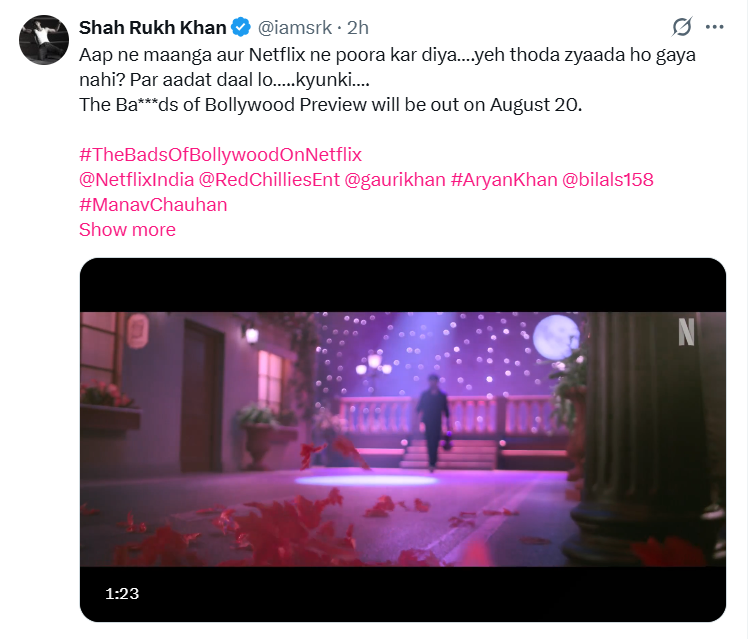Play the Netflix preview video
This screenshot has height=639, width=751.
[x=402, y=440]
